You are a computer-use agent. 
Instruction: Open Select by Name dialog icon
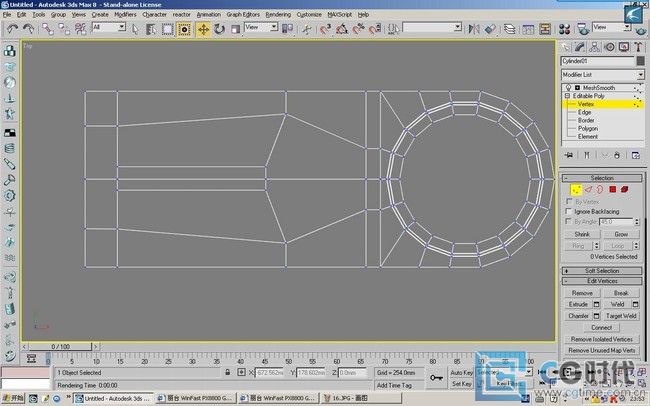click(x=151, y=29)
